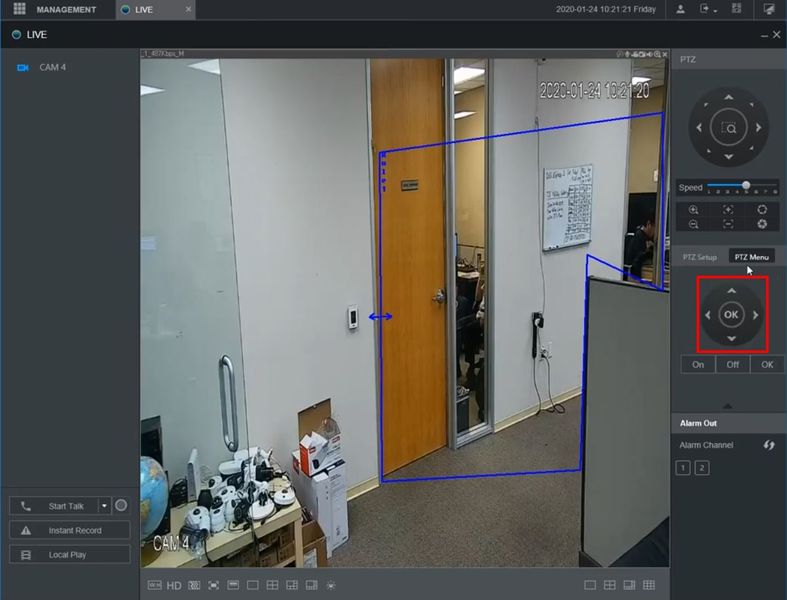
Task: Click the iris open icon
Action: (762, 210)
